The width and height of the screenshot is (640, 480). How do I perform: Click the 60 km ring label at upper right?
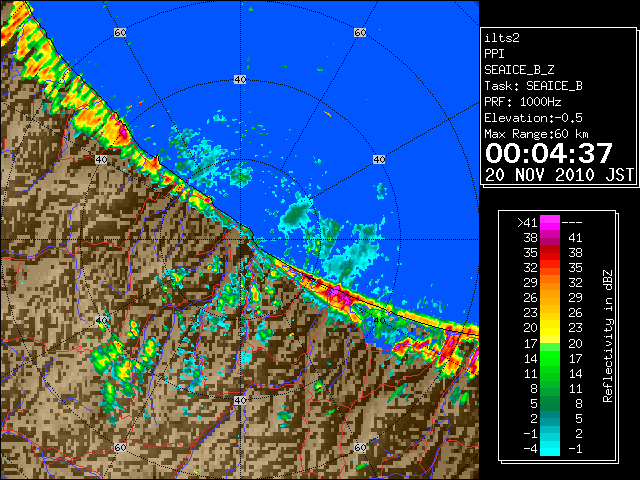point(360,32)
